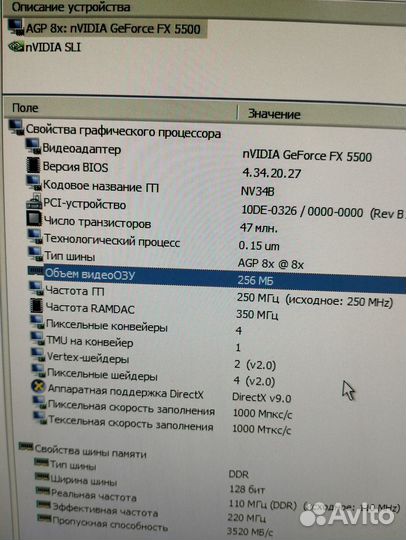406x540 pixels.
Task: Click the process value '0.15 um'
Action: (x=259, y=246)
